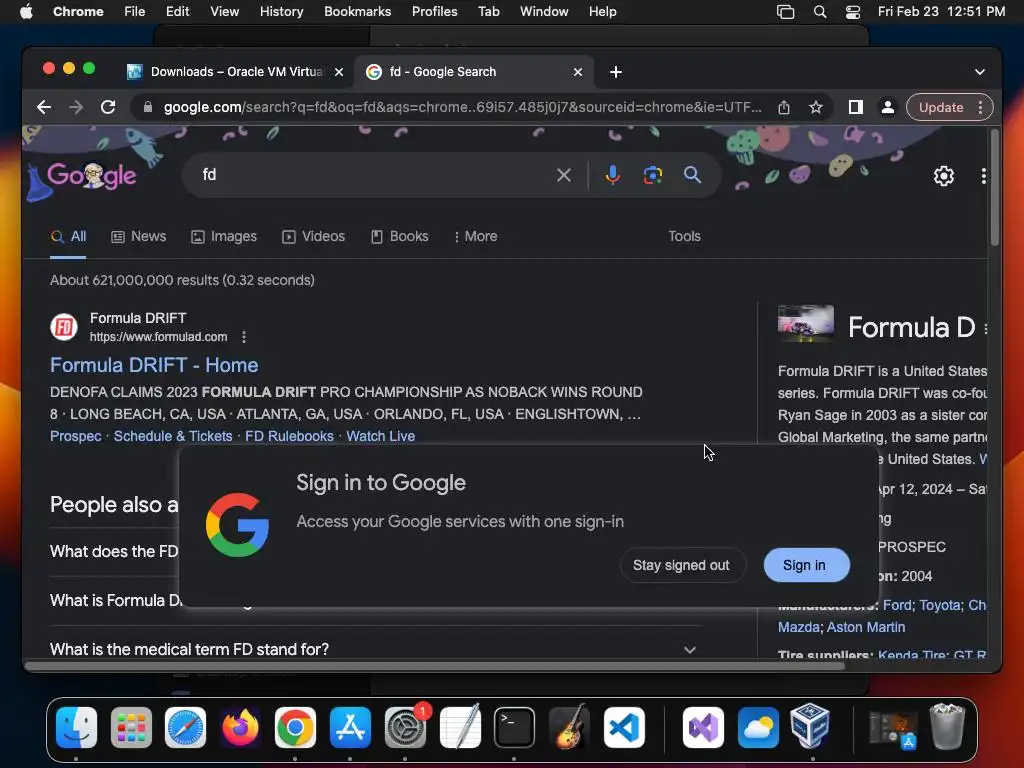
Task: Open System Settings in the Dock
Action: click(405, 727)
